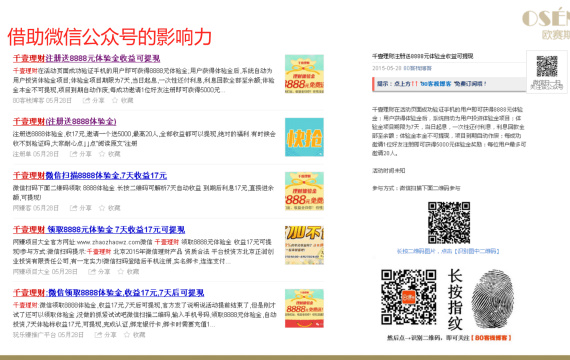
Task: Open link 千壹理财微信扫描8888体验金,7天收益17元
Action: point(90,175)
